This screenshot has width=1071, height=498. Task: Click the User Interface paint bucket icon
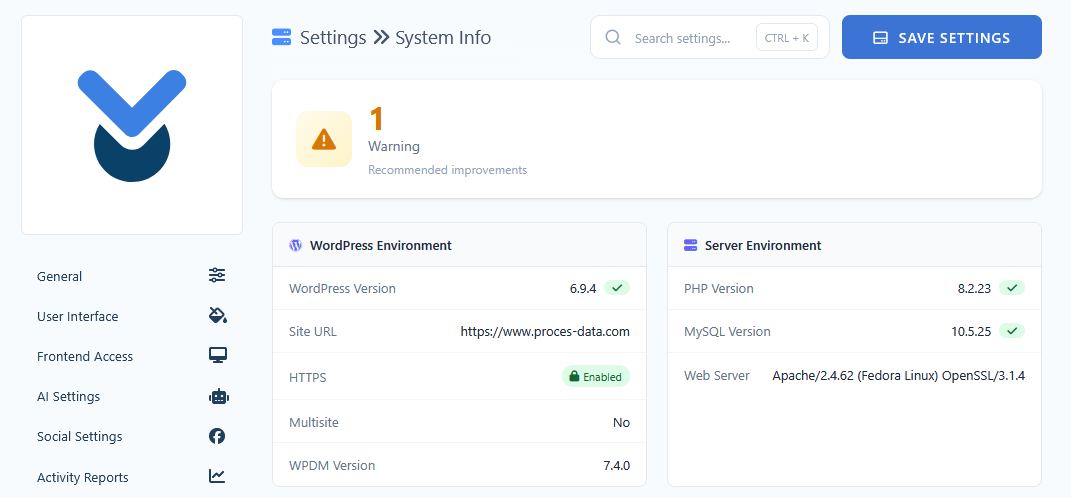point(217,316)
